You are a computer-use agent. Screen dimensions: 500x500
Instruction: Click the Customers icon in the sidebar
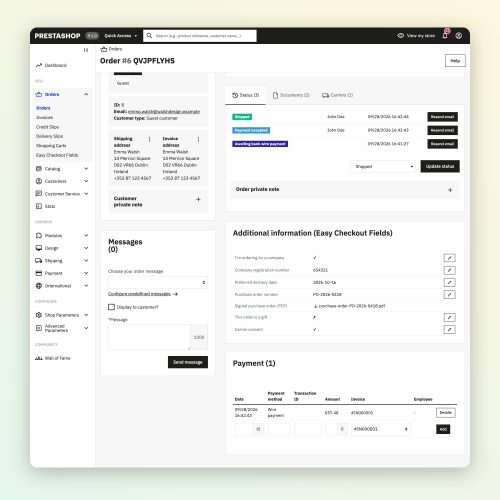(x=39, y=181)
